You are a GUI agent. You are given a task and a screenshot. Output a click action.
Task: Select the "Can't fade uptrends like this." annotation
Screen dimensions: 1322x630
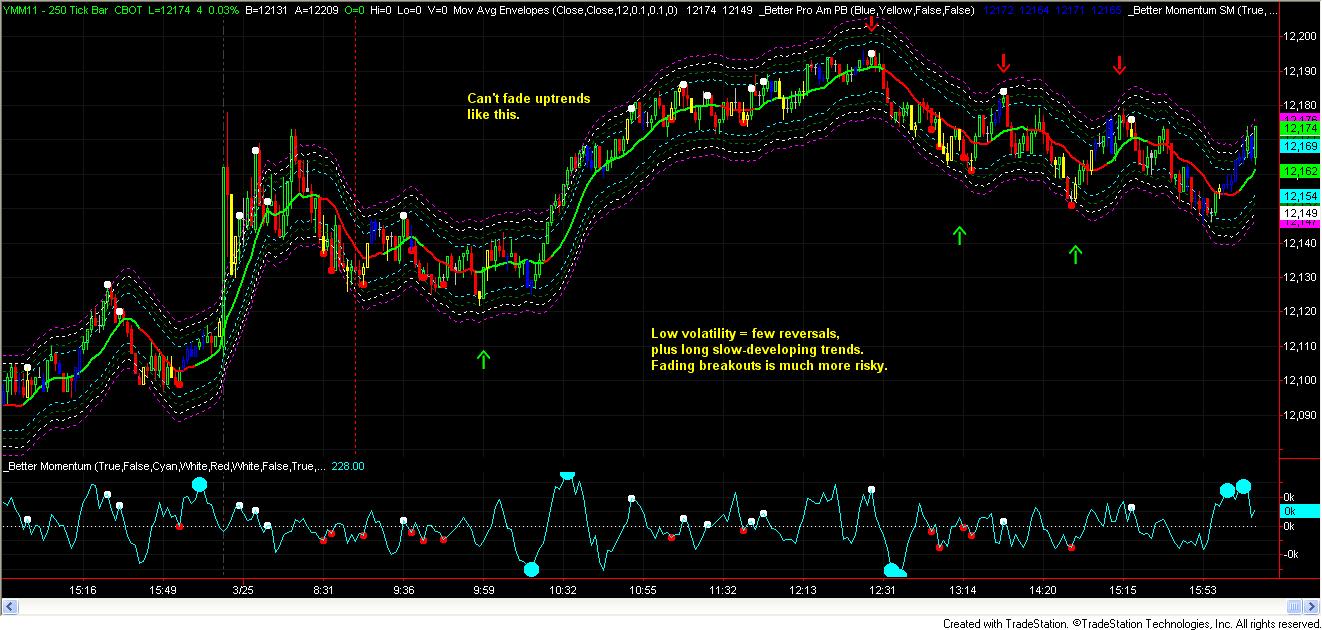(x=529, y=106)
